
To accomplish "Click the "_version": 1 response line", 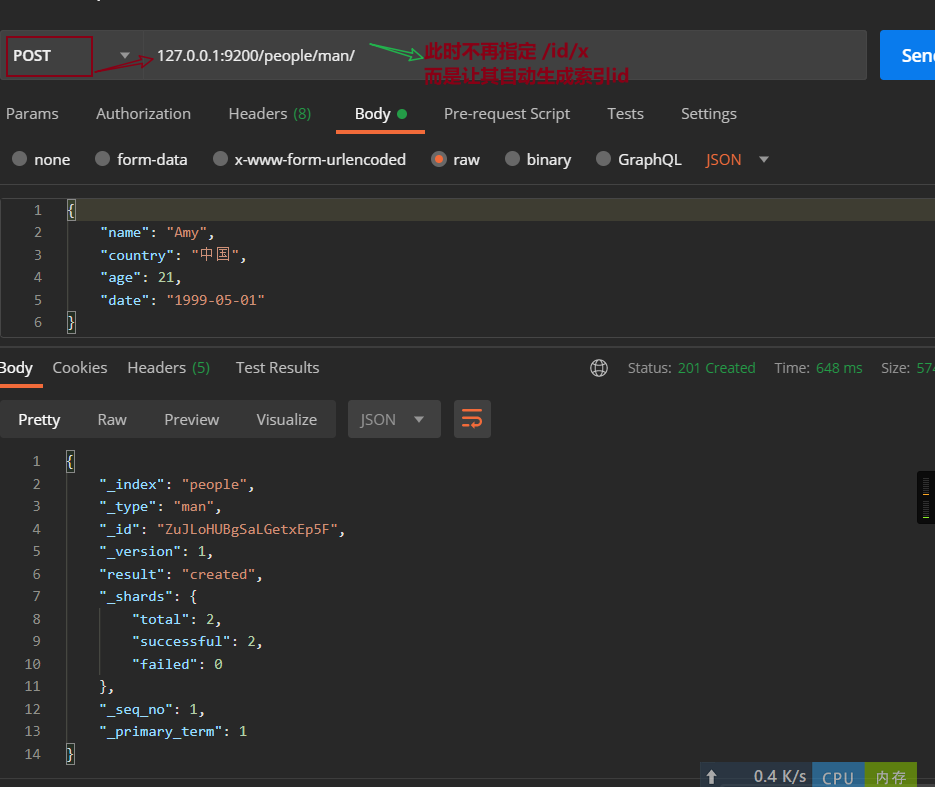I will pyautogui.click(x=156, y=551).
